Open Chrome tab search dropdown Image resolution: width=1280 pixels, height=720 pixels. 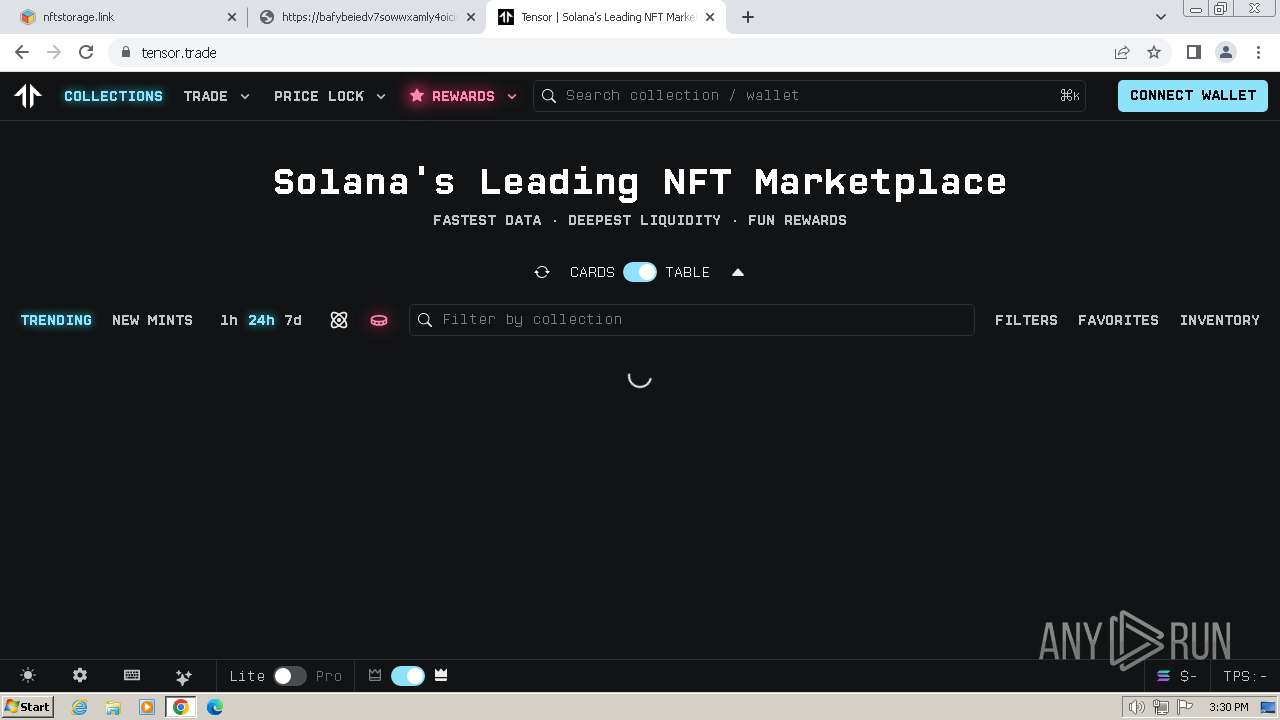[x=1161, y=17]
